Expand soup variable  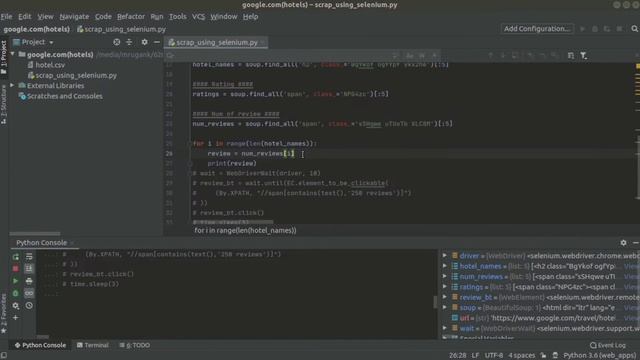click(x=445, y=307)
